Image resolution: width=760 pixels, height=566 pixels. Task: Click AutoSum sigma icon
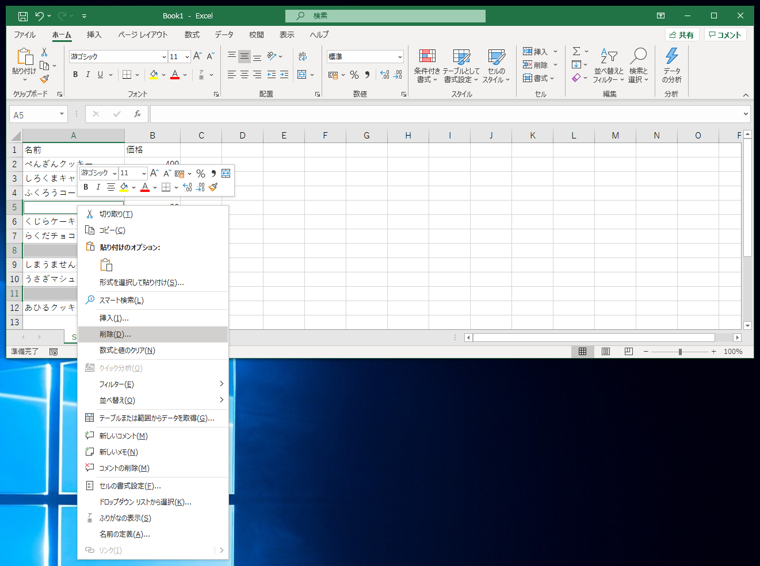pos(576,51)
